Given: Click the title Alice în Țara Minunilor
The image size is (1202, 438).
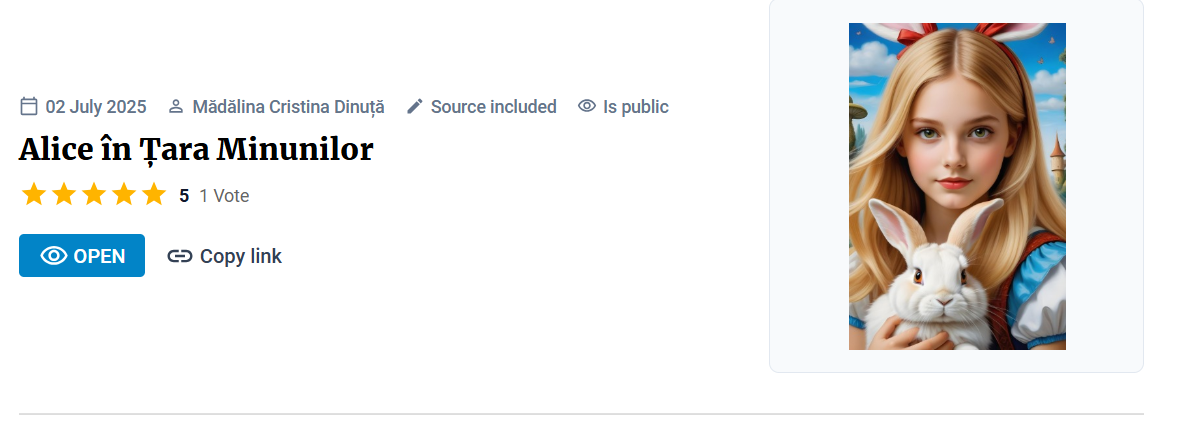Looking at the screenshot, I should pos(196,149).
